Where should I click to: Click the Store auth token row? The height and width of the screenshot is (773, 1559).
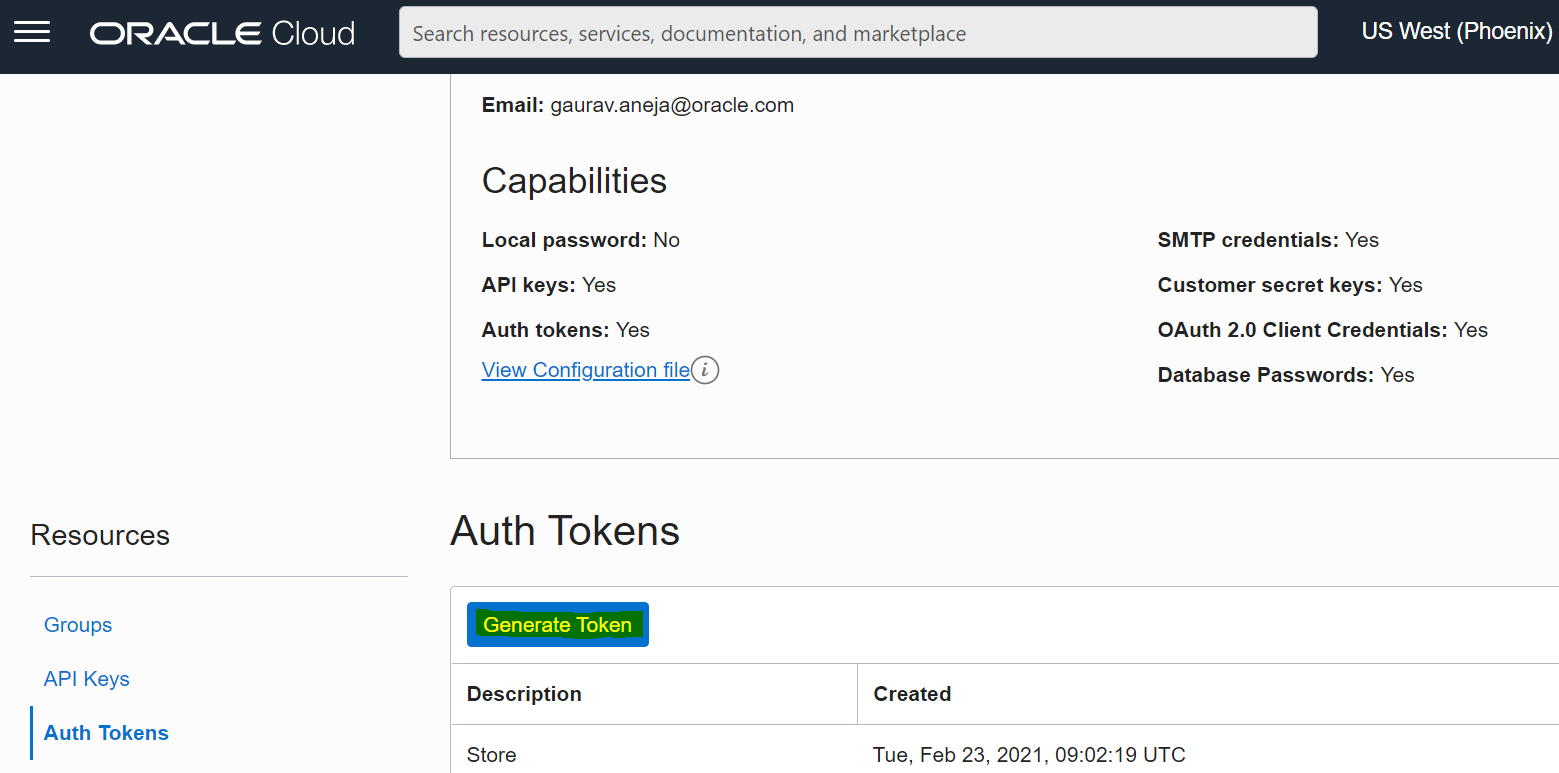pos(491,755)
